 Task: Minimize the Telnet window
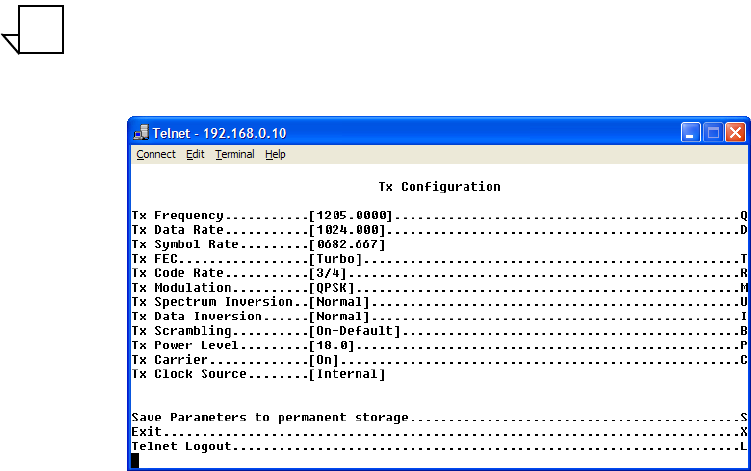click(x=690, y=132)
